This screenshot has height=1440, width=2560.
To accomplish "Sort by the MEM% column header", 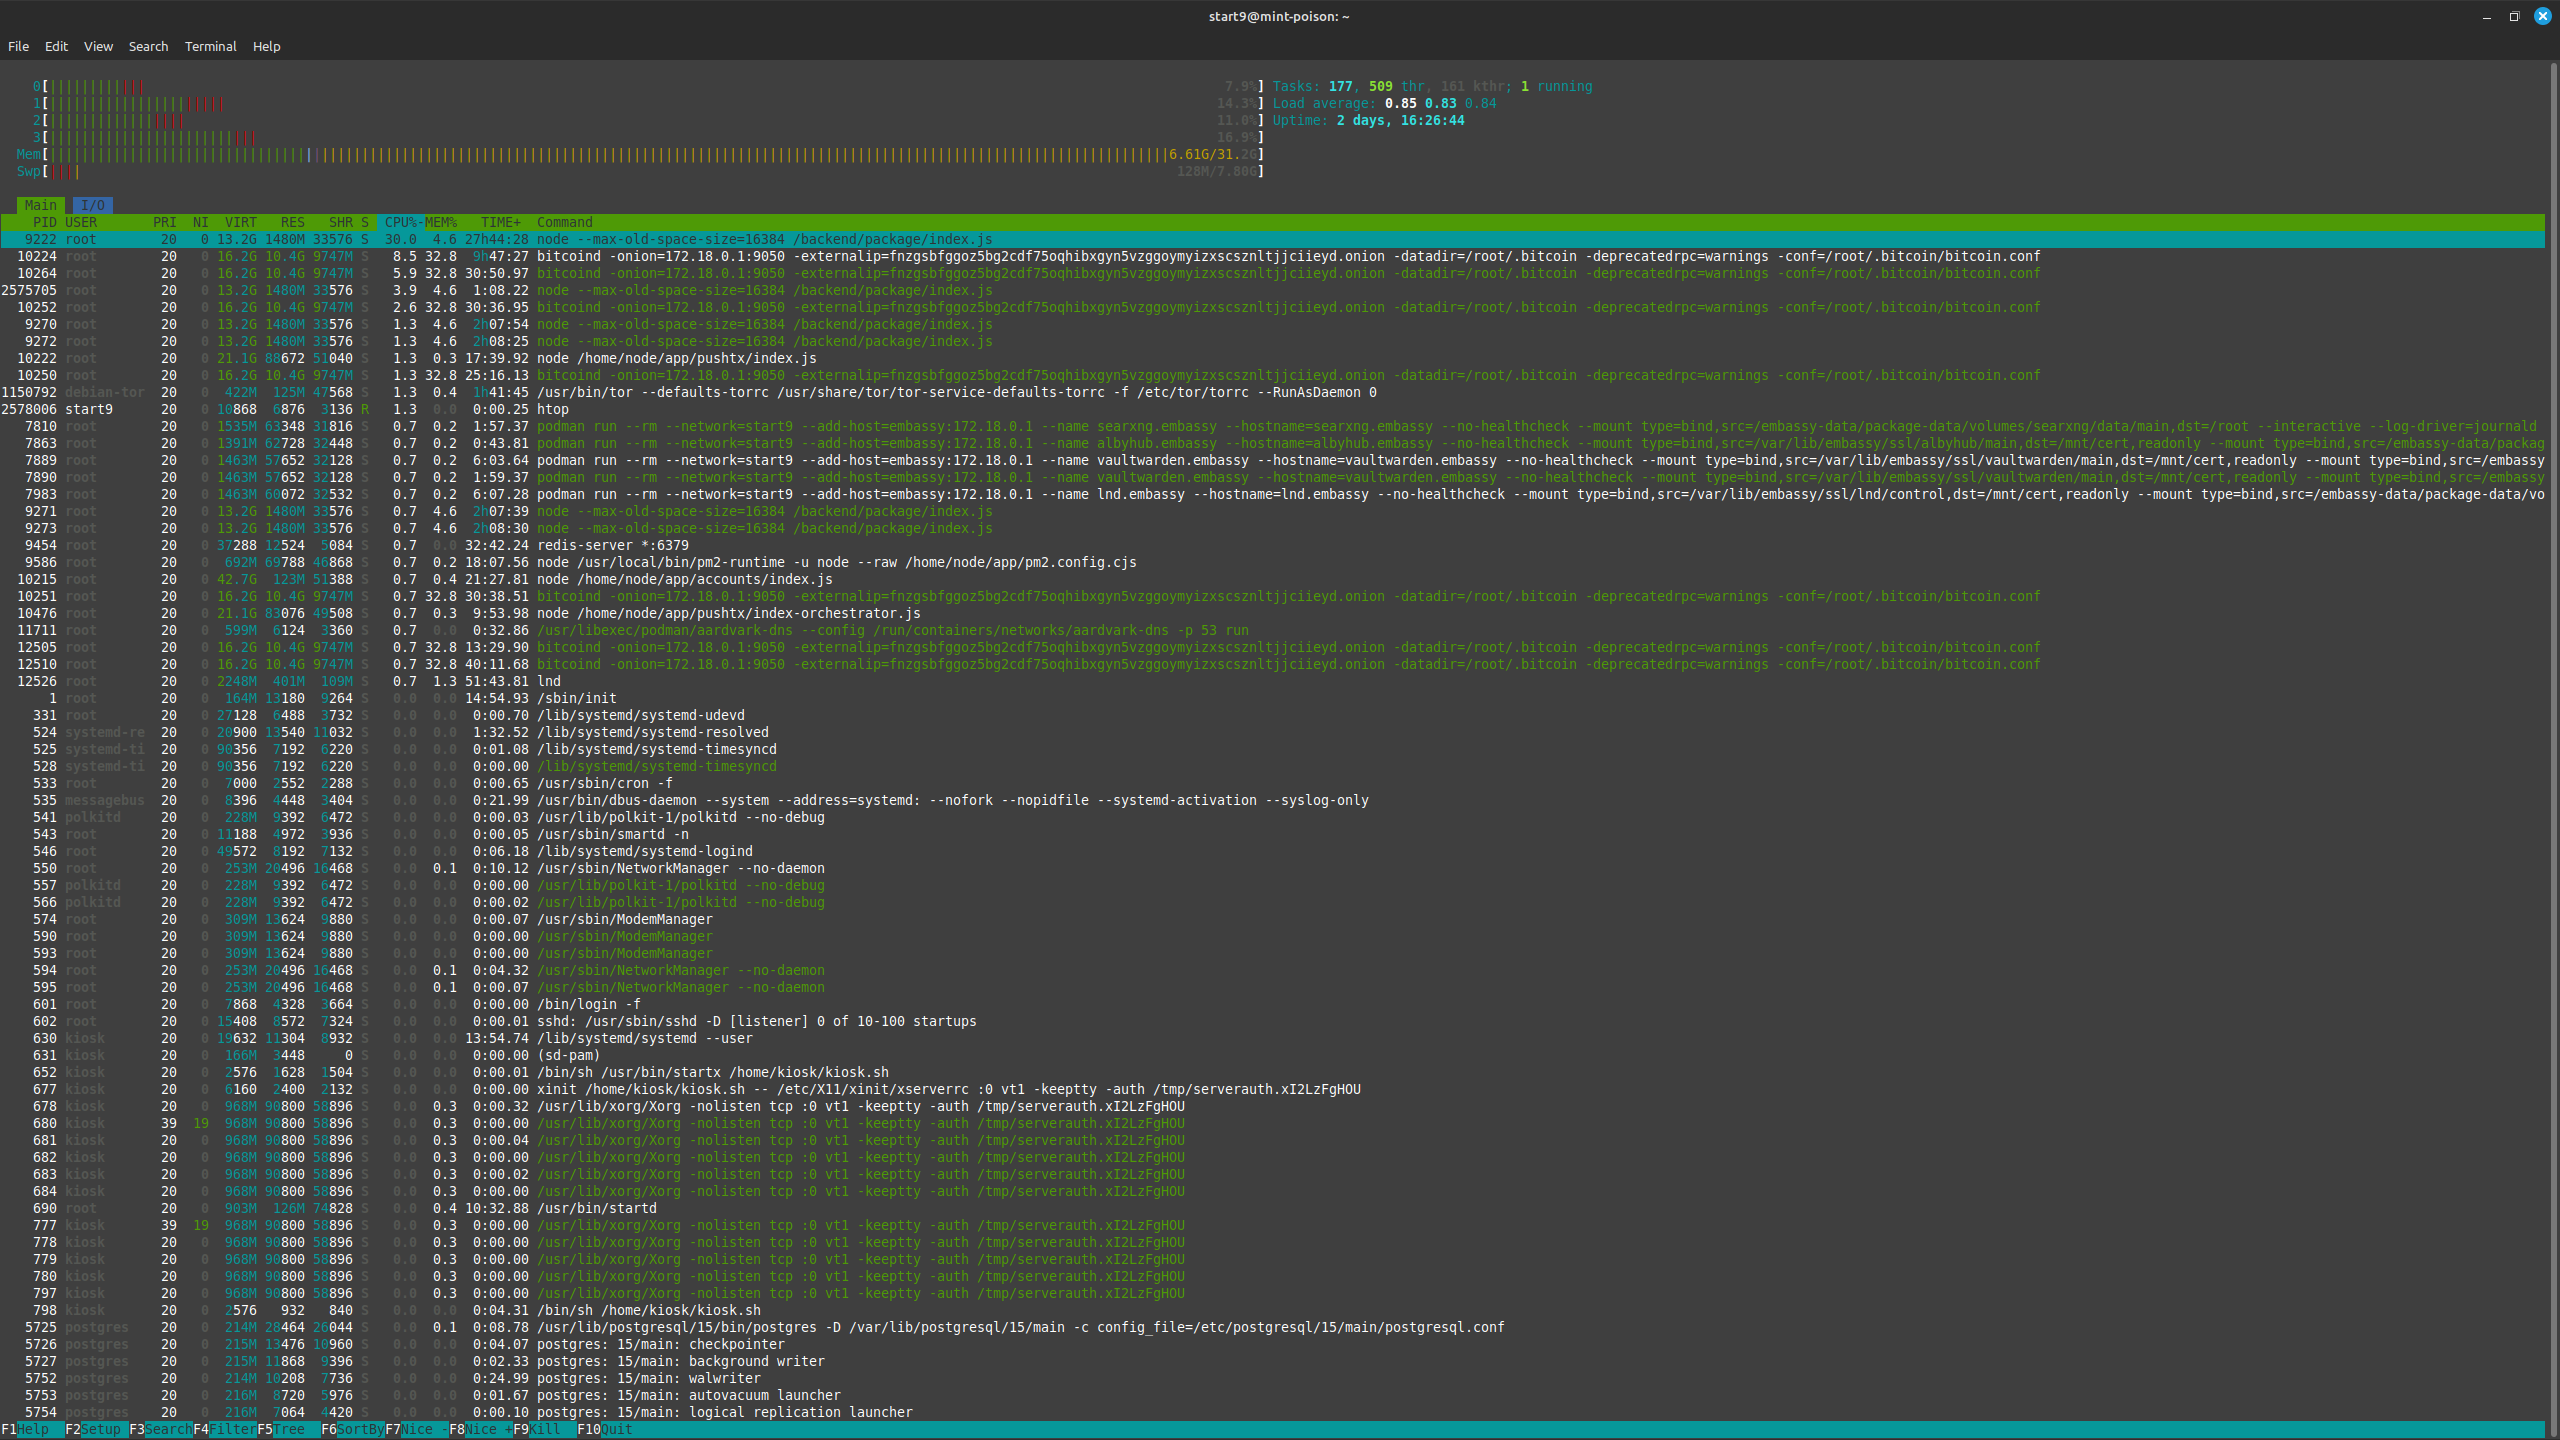I will click(440, 222).
